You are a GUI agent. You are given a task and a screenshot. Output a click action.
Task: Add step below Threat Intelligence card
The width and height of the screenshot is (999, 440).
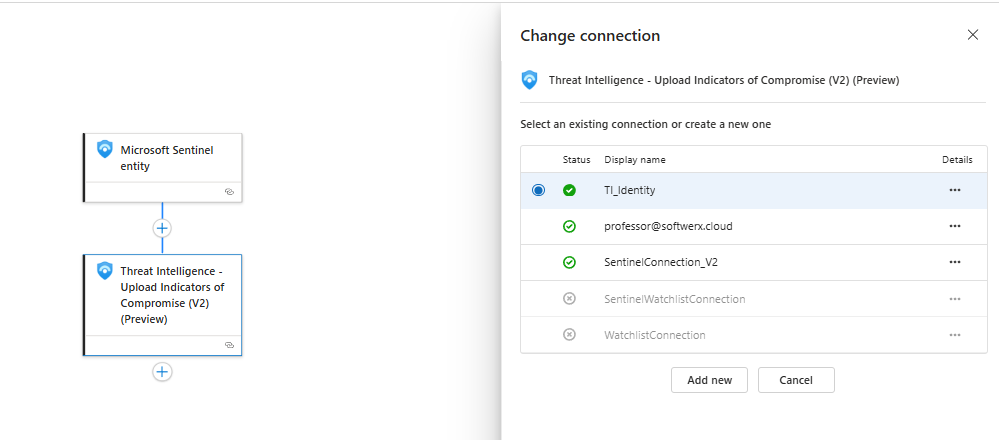pos(162,372)
